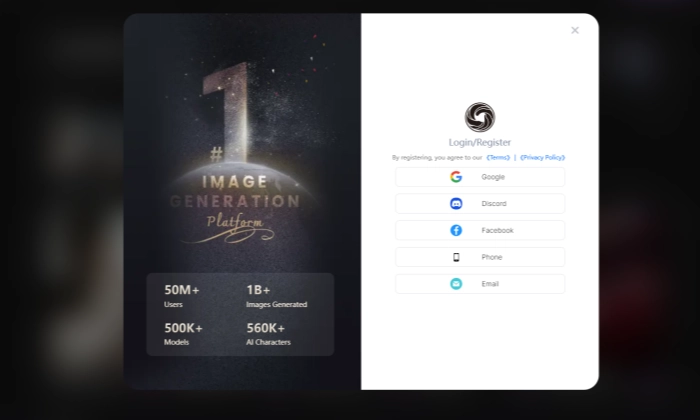Click the Image Generation Platform banner text

(235, 200)
